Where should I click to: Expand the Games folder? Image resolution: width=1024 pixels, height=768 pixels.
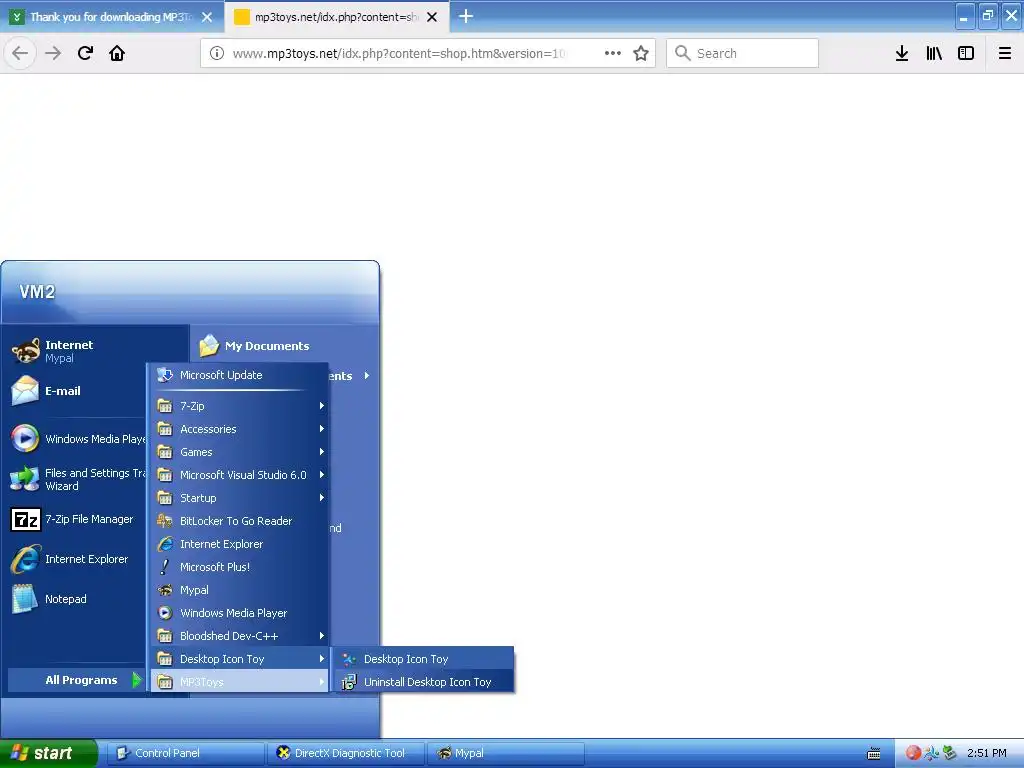[x=239, y=452]
